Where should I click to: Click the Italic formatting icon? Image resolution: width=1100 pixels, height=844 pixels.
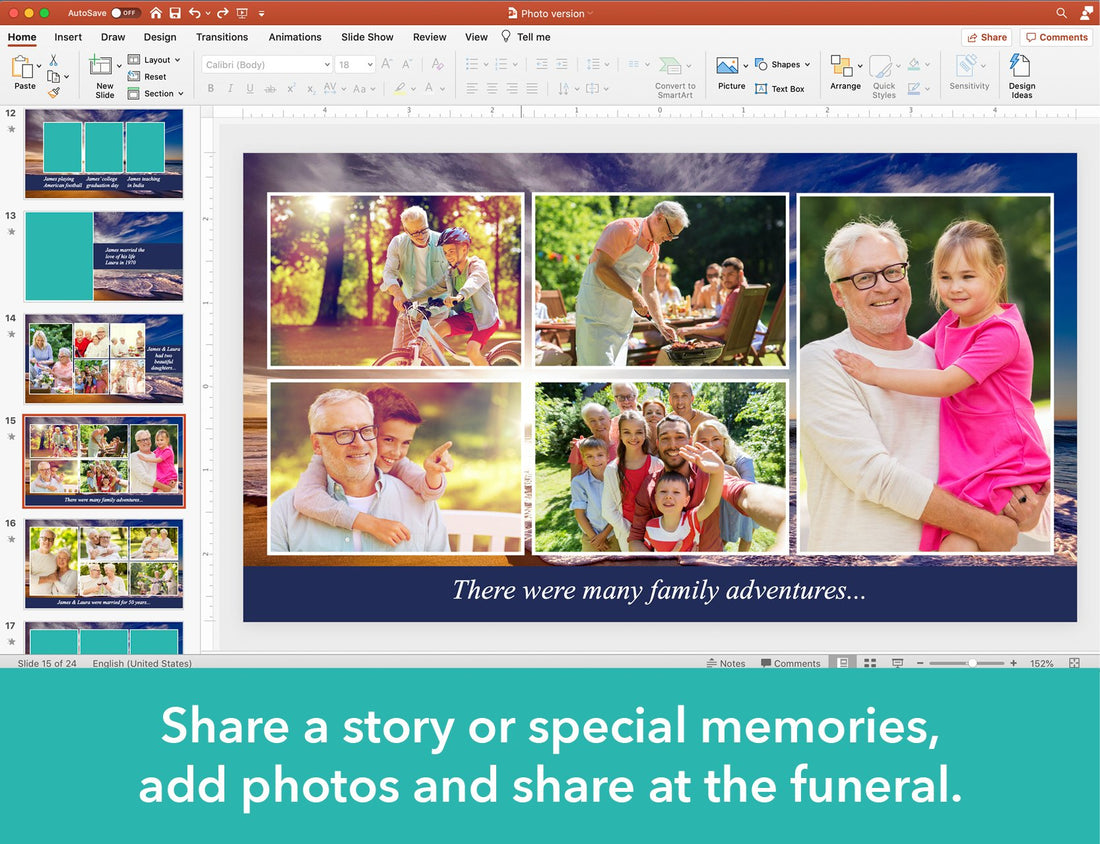(x=231, y=88)
